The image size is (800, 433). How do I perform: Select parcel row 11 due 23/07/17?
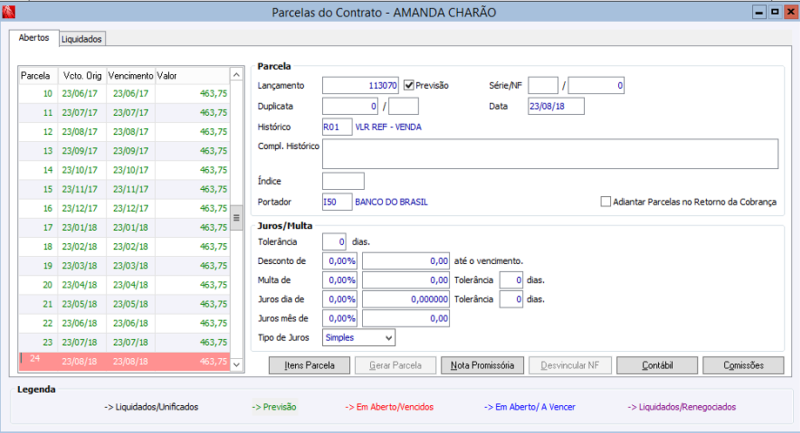124,113
